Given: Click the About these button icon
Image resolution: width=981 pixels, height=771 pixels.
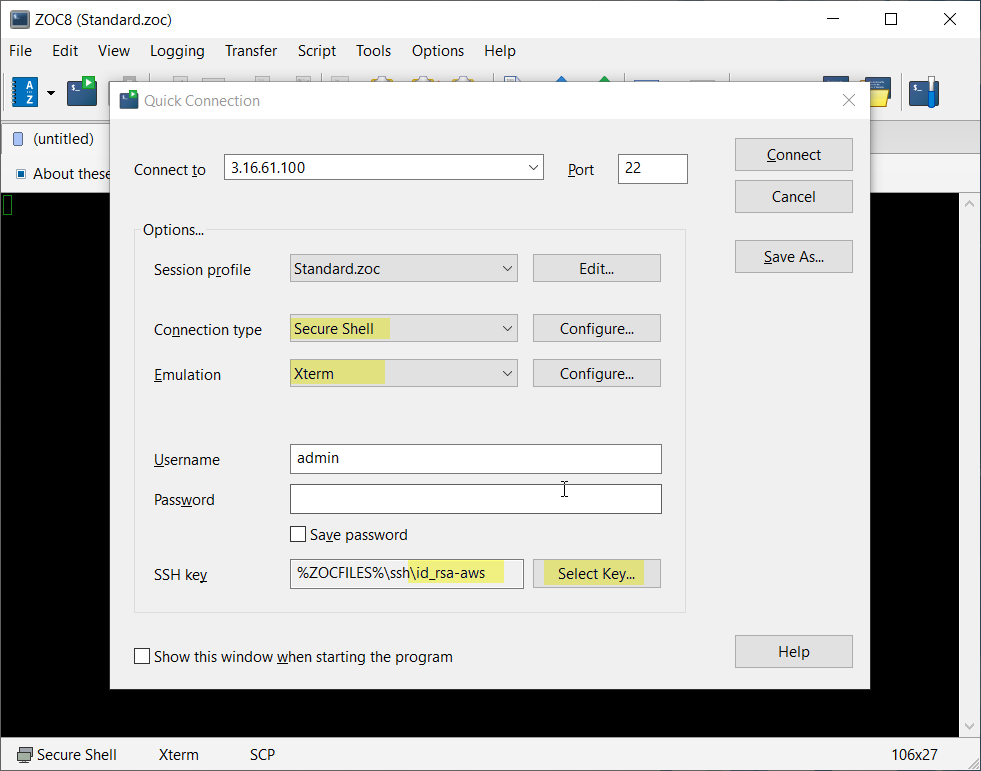Looking at the screenshot, I should point(21,174).
